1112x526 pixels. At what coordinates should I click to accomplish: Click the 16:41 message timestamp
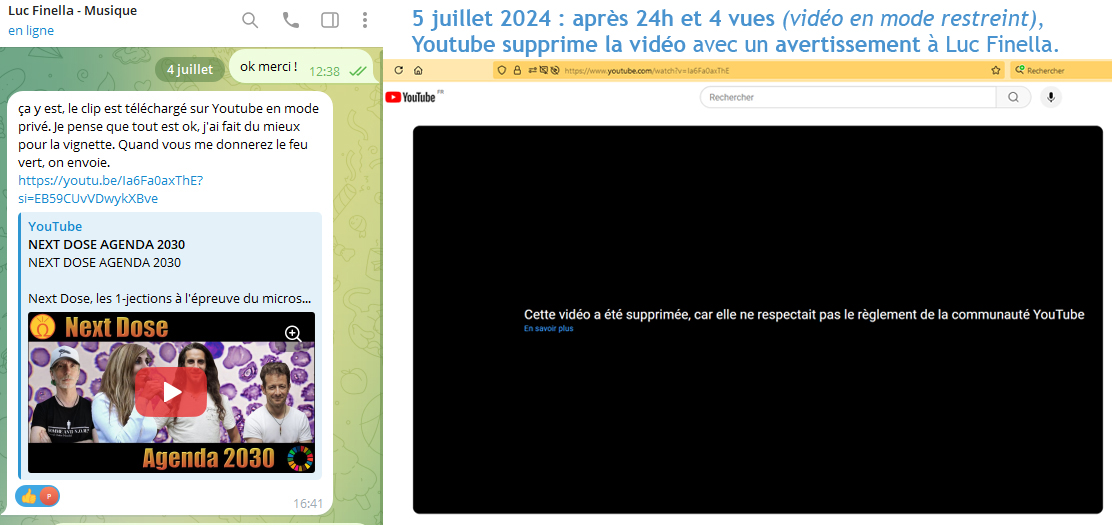click(x=308, y=504)
